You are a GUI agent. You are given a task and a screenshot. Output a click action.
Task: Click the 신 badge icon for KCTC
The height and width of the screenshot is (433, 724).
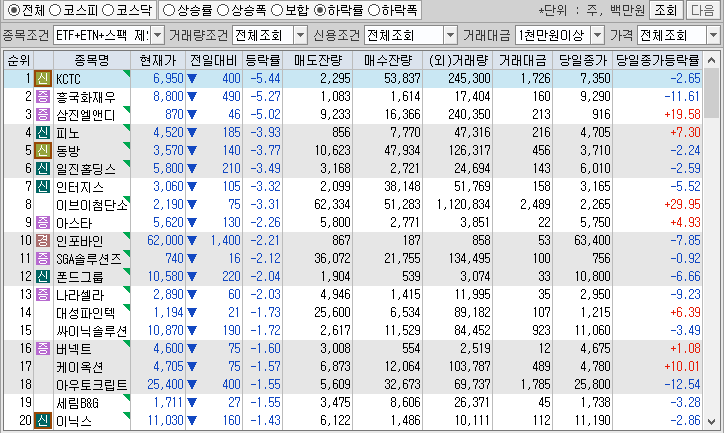tap(43, 78)
